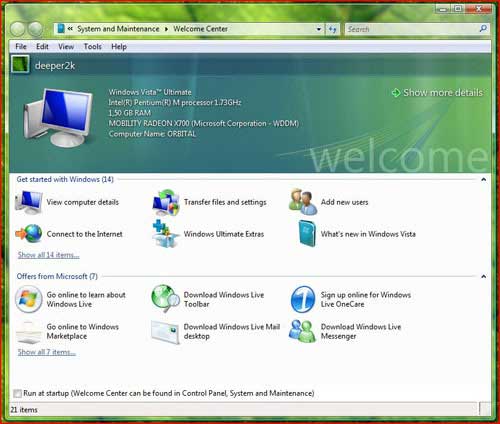Open Download Windows Live Messenger icon
This screenshot has height=424, width=500.
302,331
